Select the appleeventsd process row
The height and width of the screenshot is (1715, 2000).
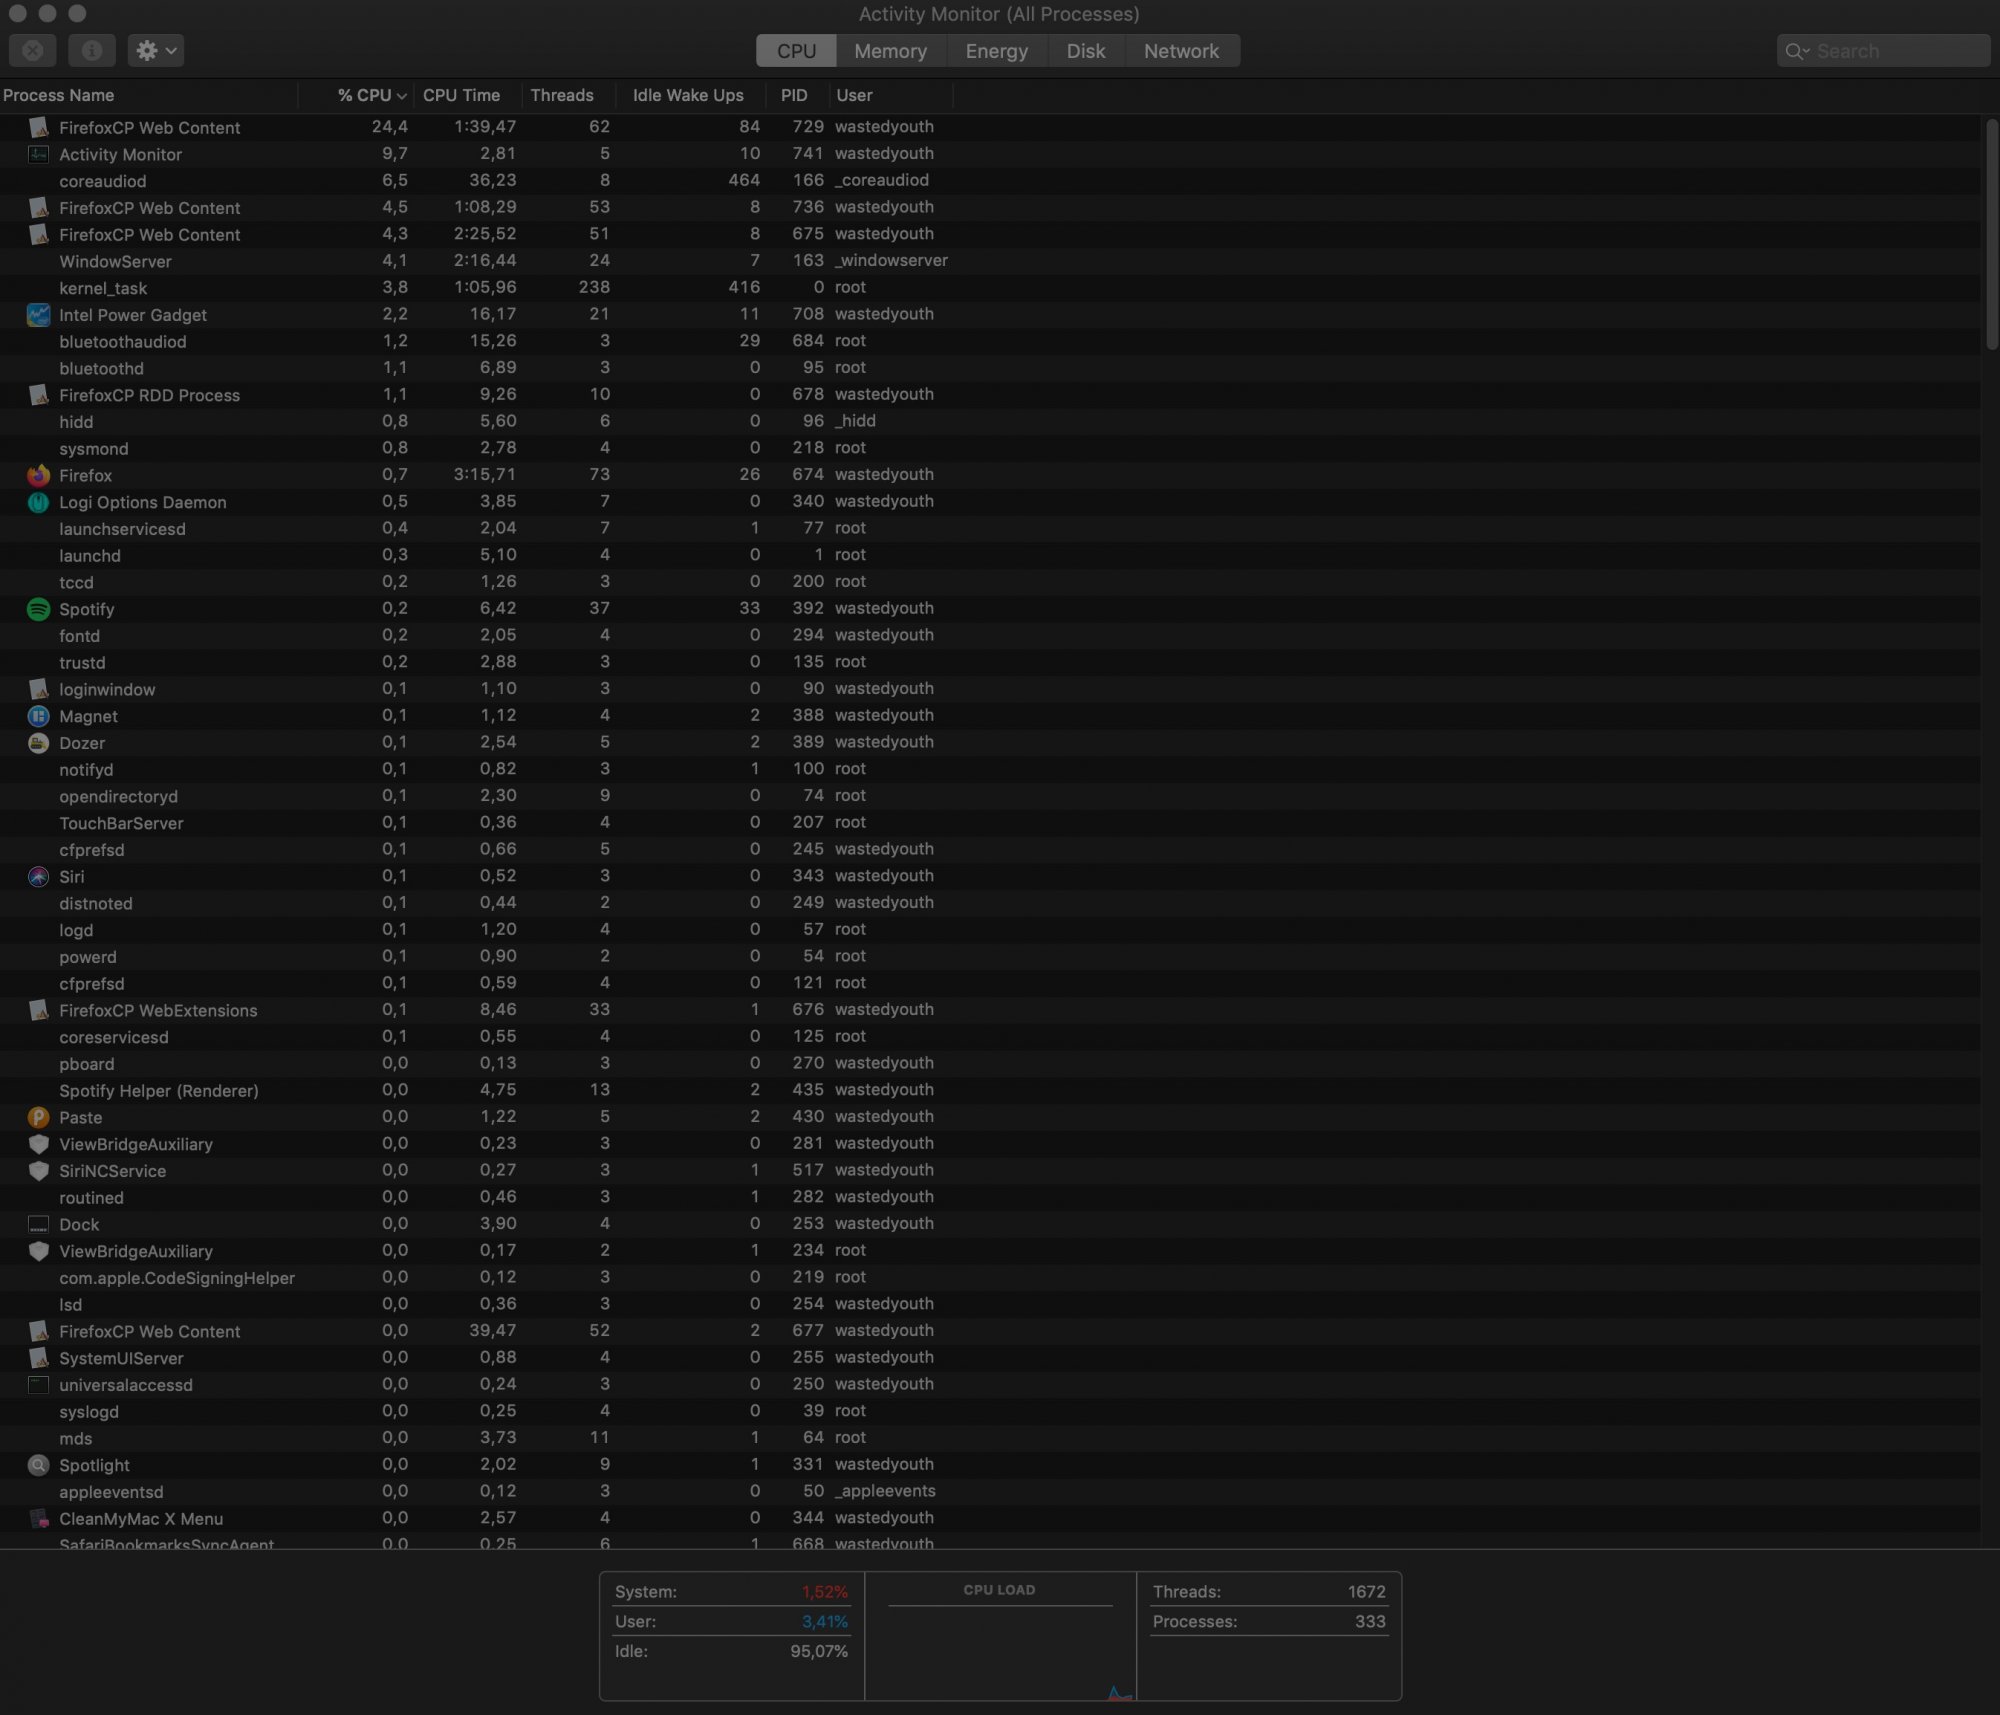click(x=990, y=1491)
